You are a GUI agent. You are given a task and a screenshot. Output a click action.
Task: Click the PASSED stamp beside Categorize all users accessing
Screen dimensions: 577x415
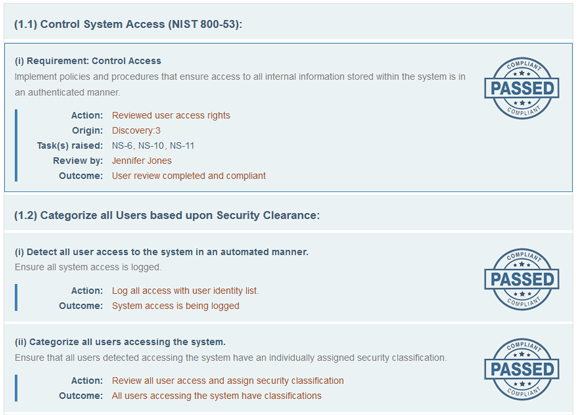[x=522, y=369]
